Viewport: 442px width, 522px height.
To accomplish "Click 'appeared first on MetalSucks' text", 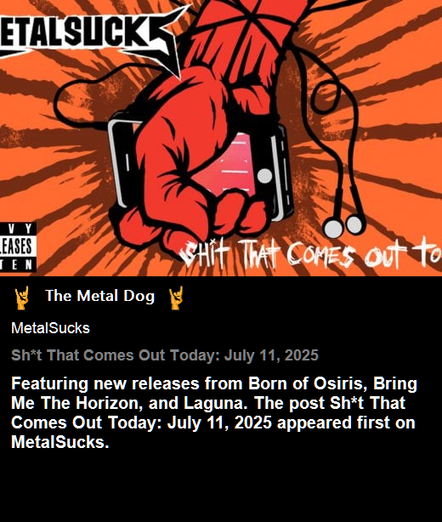I will click(x=213, y=433).
